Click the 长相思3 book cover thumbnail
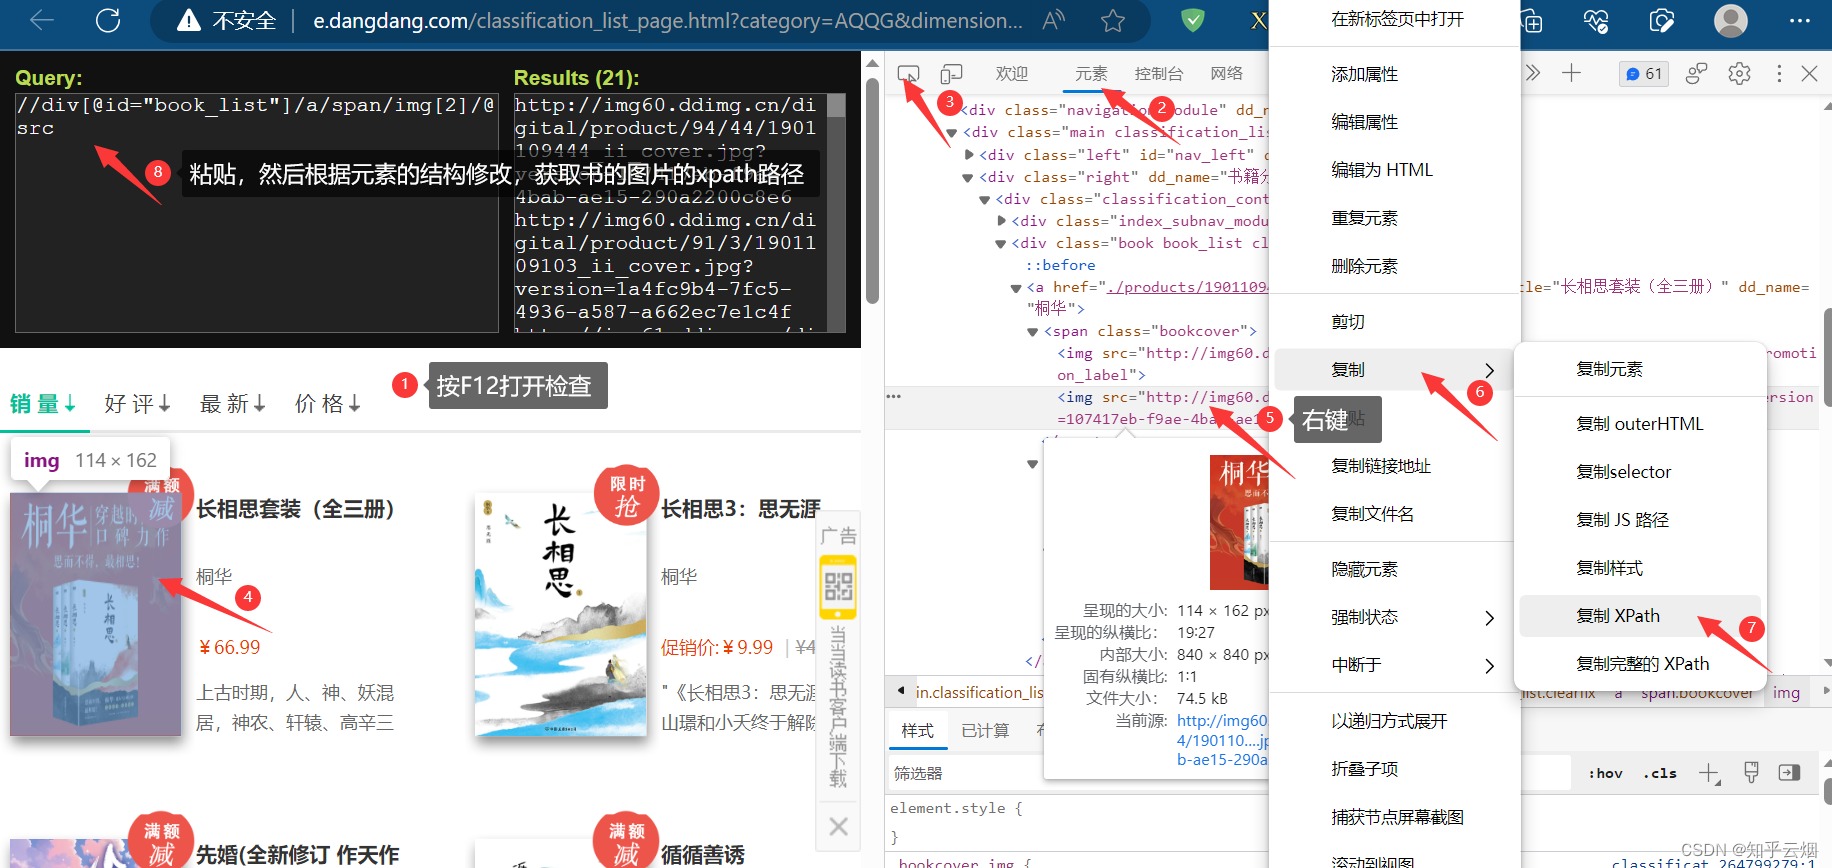The image size is (1832, 868). coord(561,615)
